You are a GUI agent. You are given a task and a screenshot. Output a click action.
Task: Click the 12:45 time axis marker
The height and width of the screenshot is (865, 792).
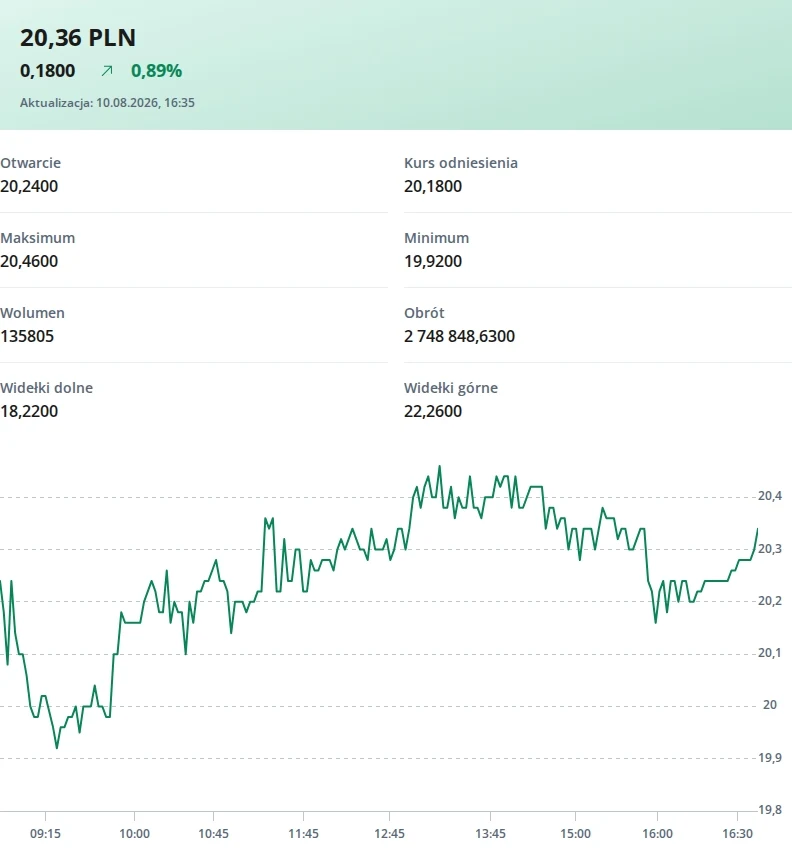pyautogui.click(x=389, y=834)
